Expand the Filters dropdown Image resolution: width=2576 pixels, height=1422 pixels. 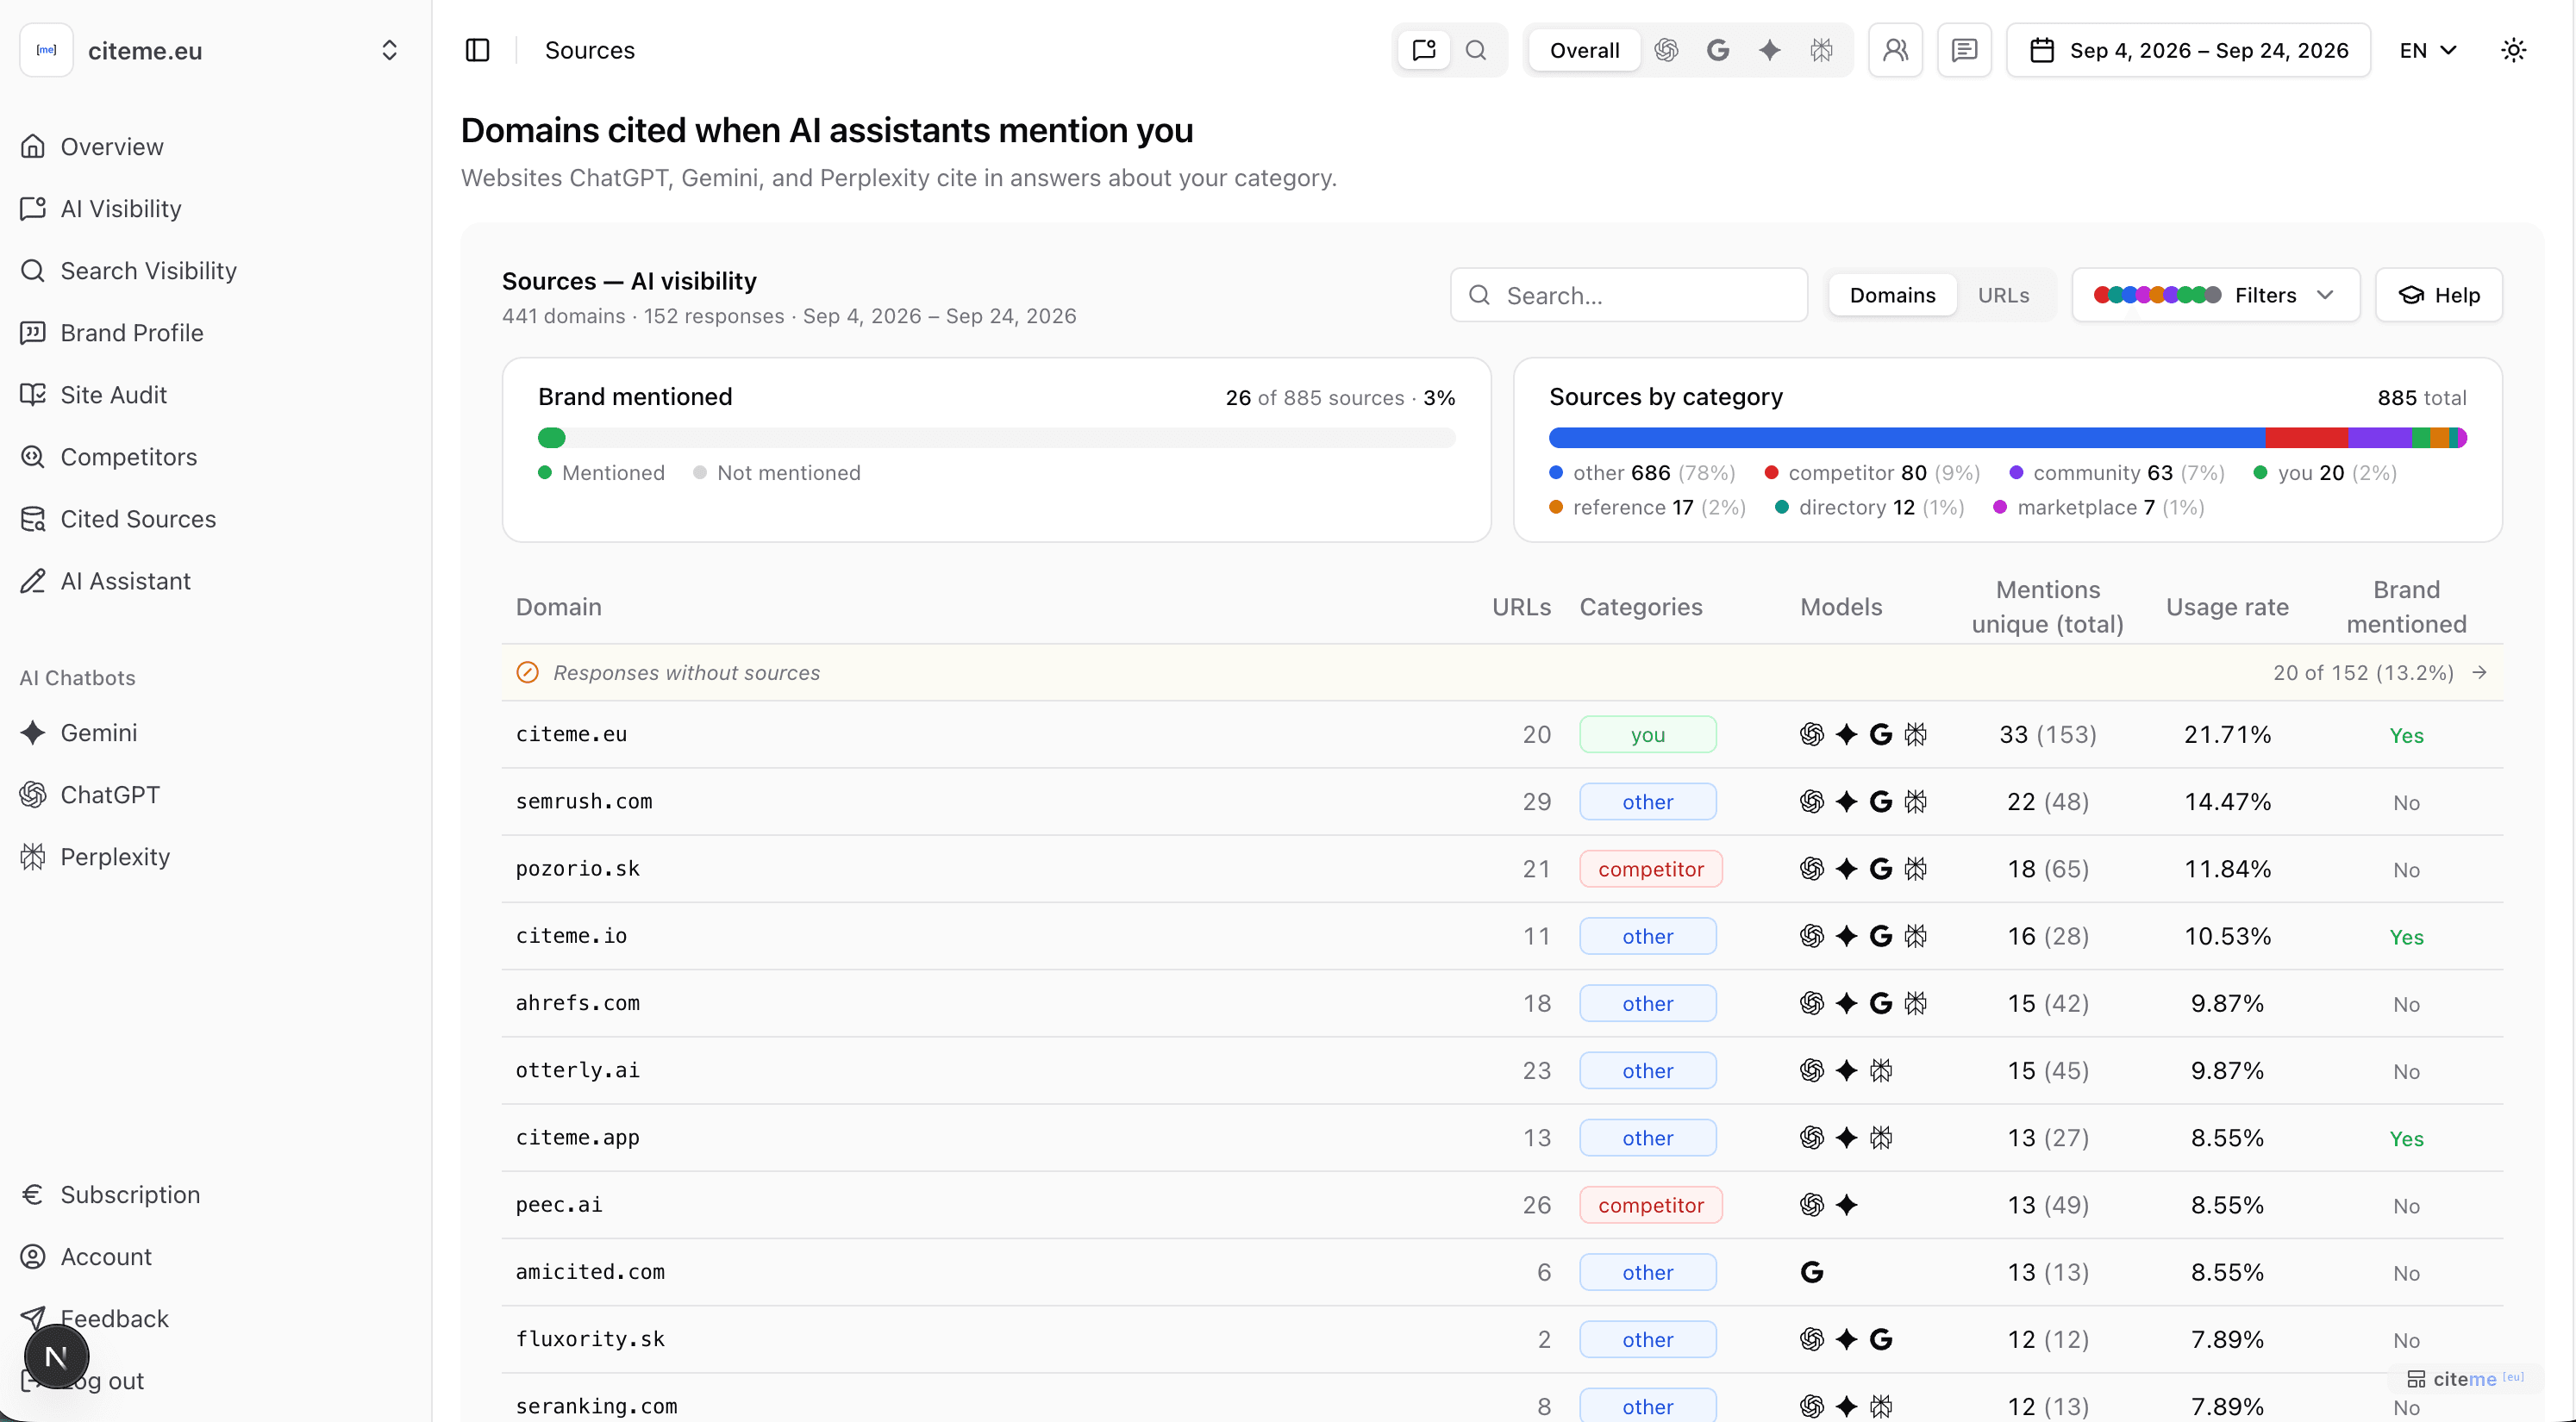2216,295
